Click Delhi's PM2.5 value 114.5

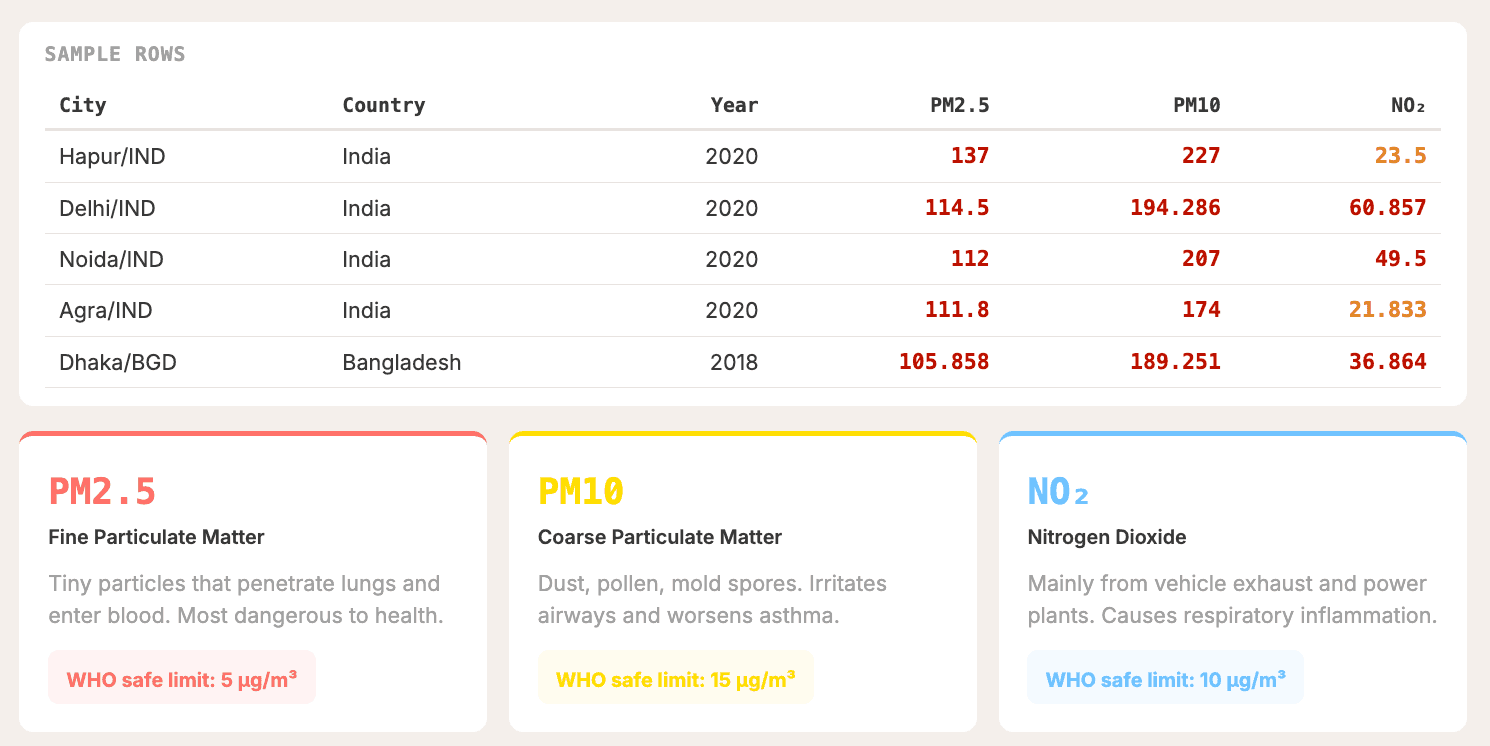pos(957,209)
